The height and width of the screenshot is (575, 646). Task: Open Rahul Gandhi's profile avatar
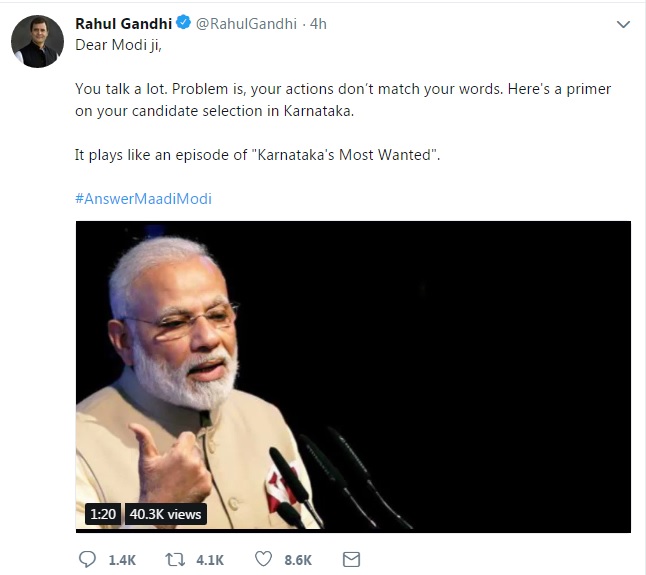(37, 42)
